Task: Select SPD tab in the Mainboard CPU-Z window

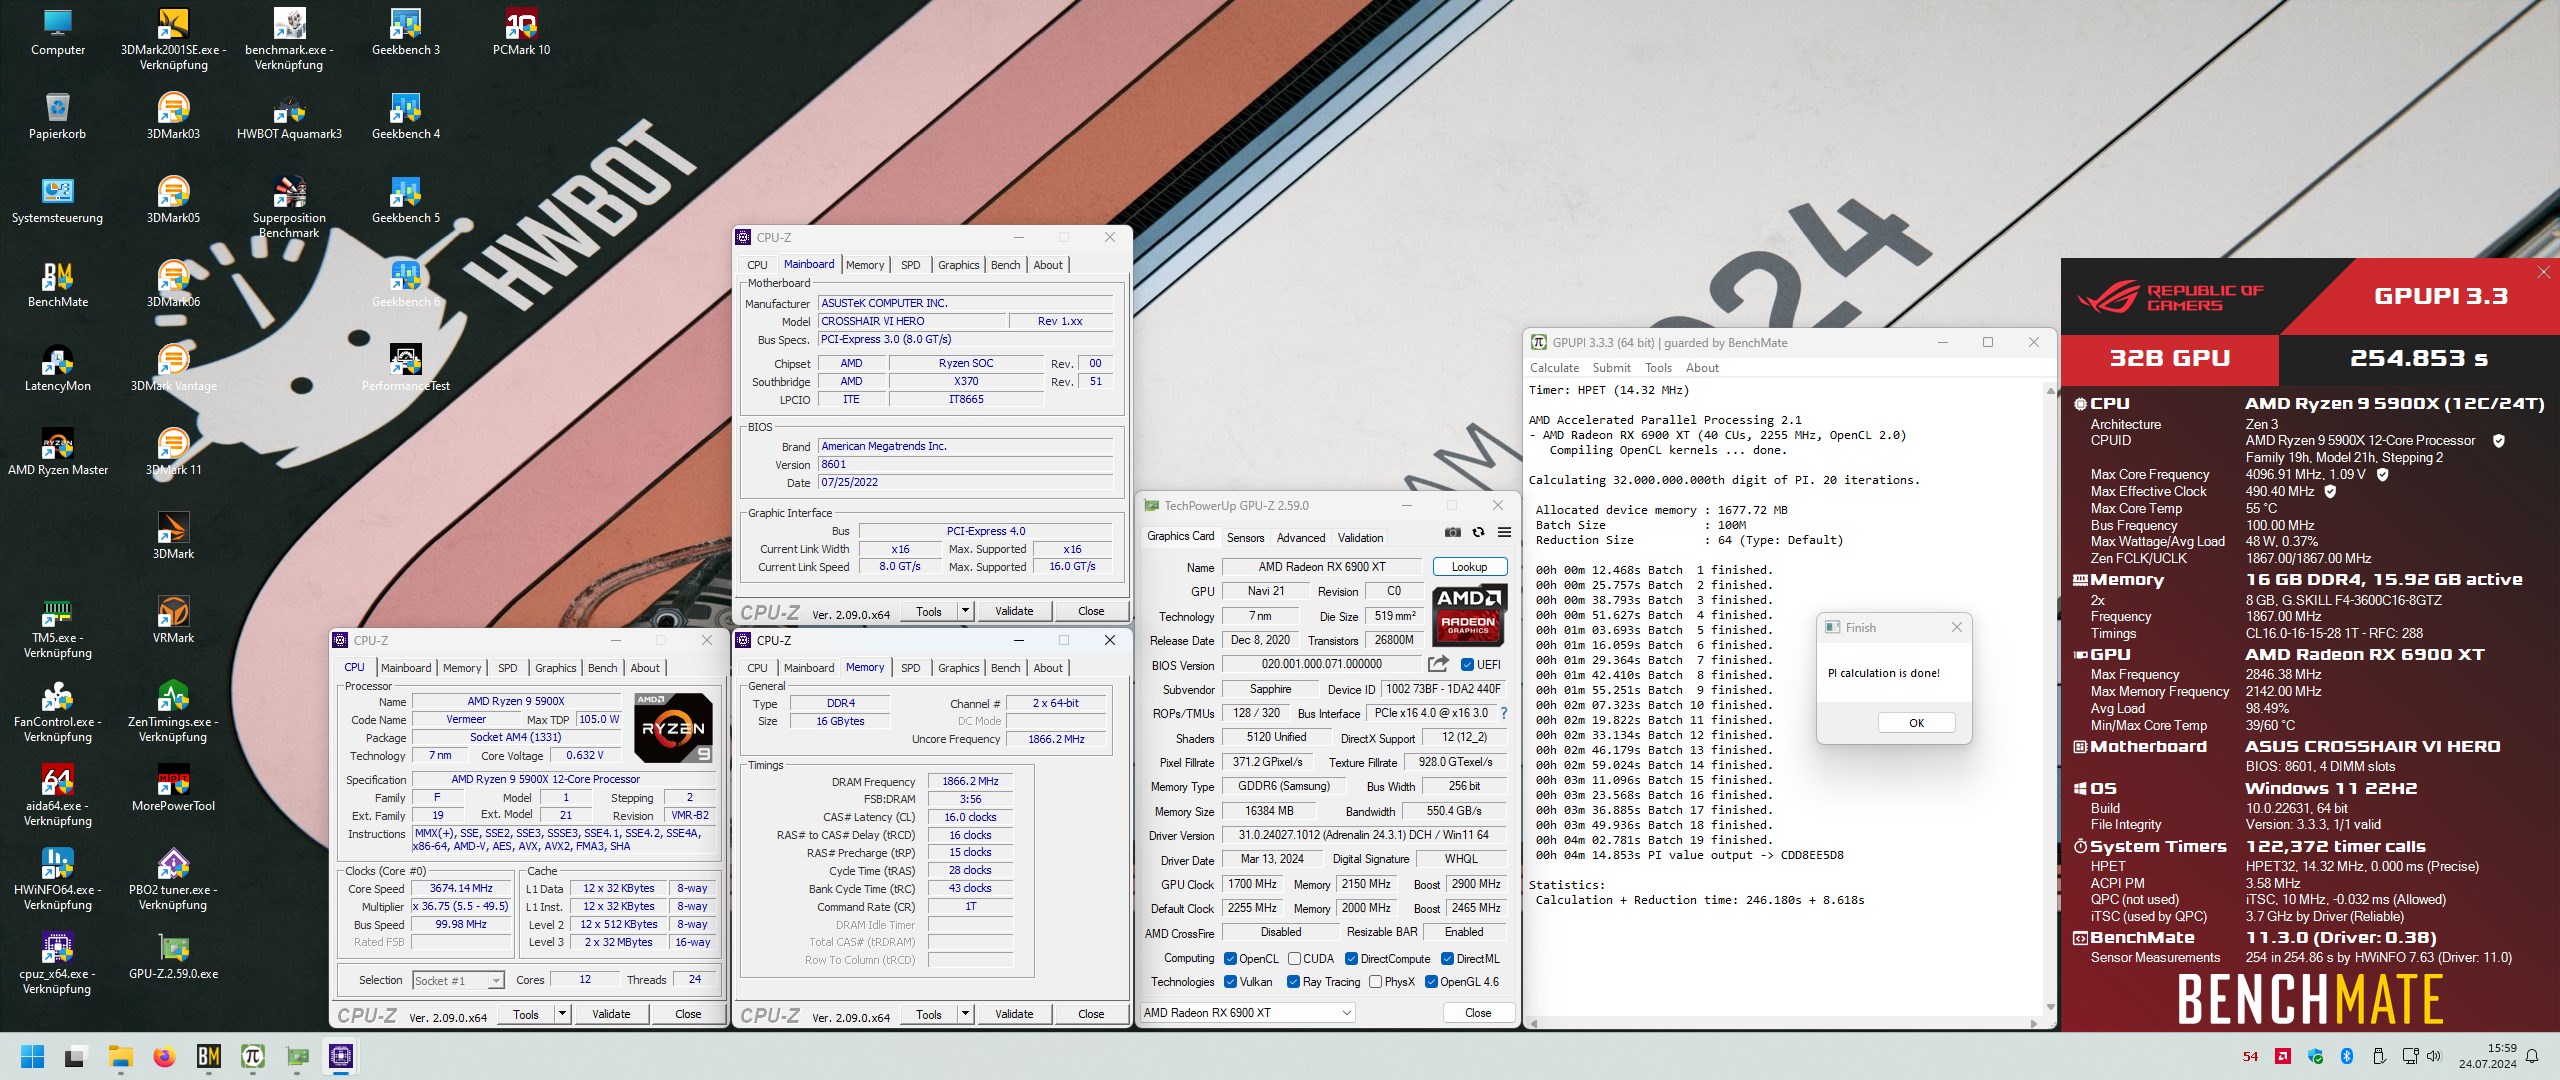Action: point(910,265)
